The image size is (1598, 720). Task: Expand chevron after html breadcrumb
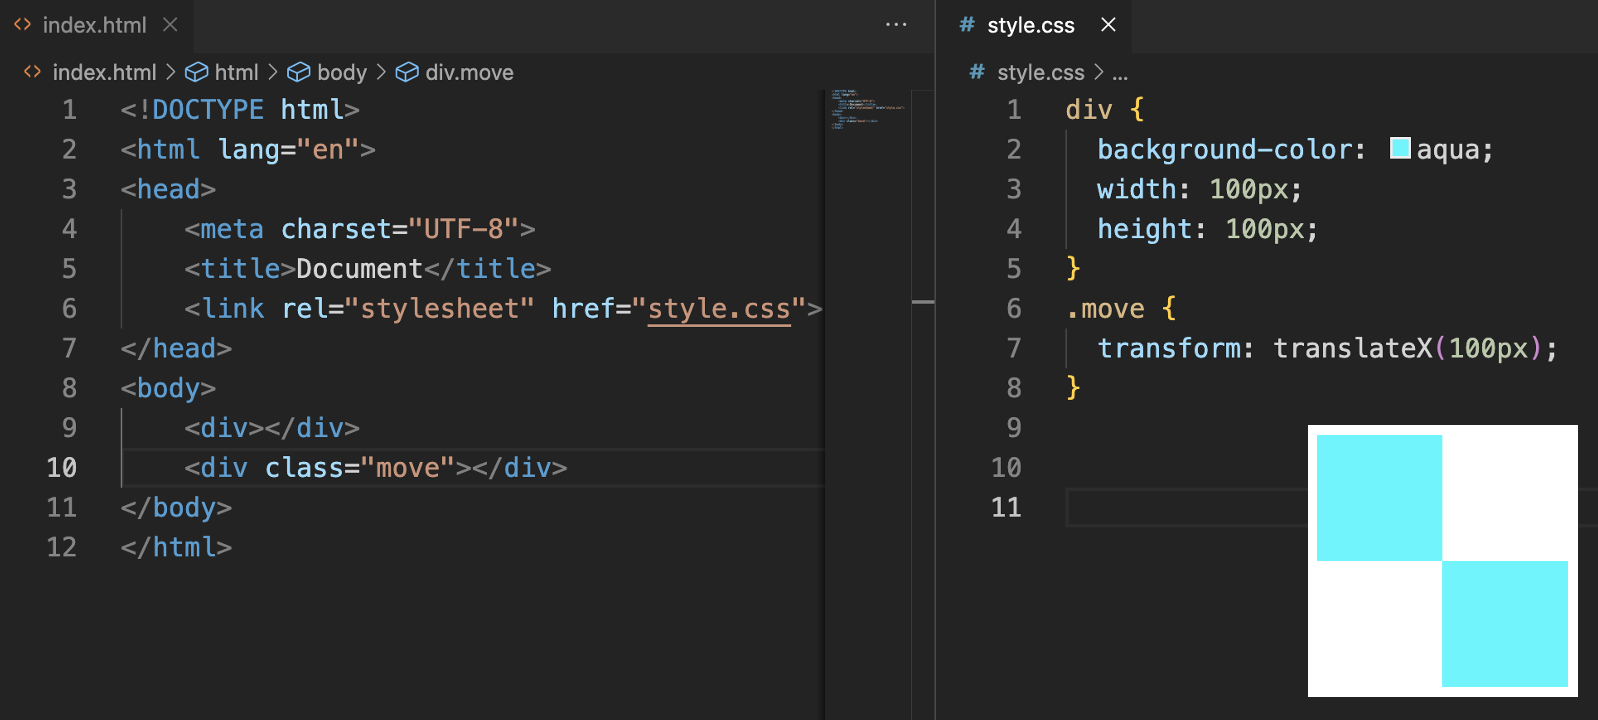coord(272,72)
